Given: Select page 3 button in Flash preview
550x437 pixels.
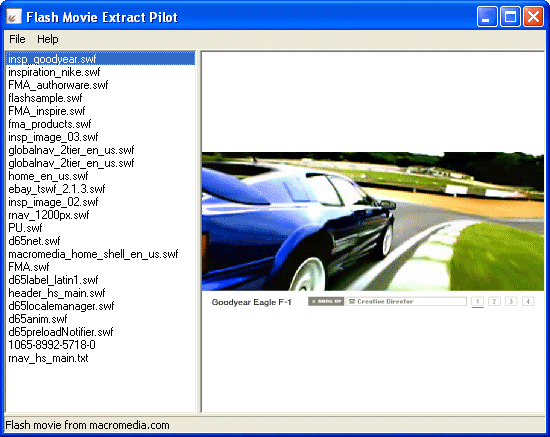Looking at the screenshot, I should pos(511,301).
